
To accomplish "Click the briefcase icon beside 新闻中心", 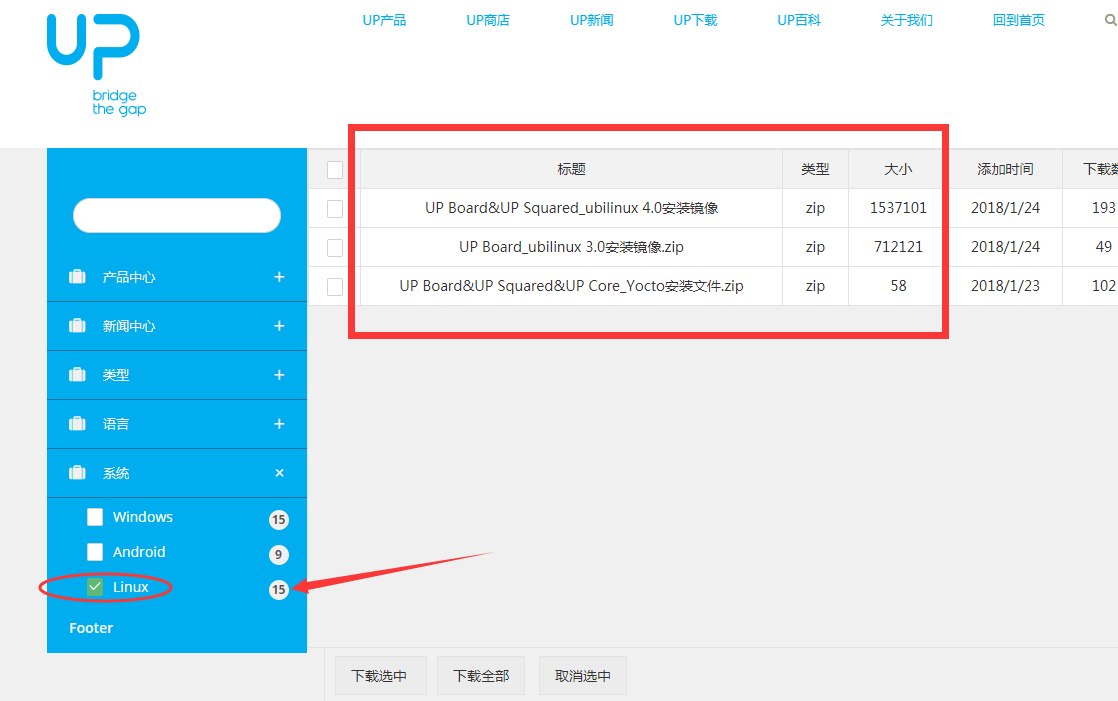I will (x=77, y=326).
